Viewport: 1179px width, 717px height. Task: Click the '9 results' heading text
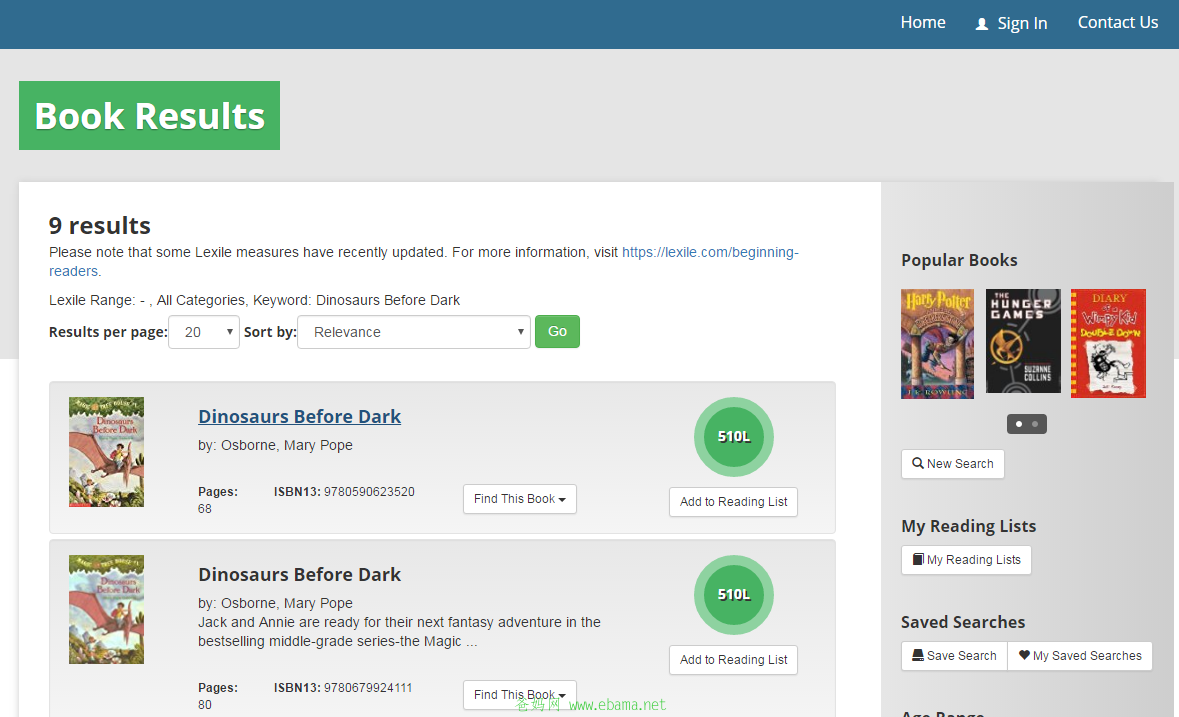(99, 225)
